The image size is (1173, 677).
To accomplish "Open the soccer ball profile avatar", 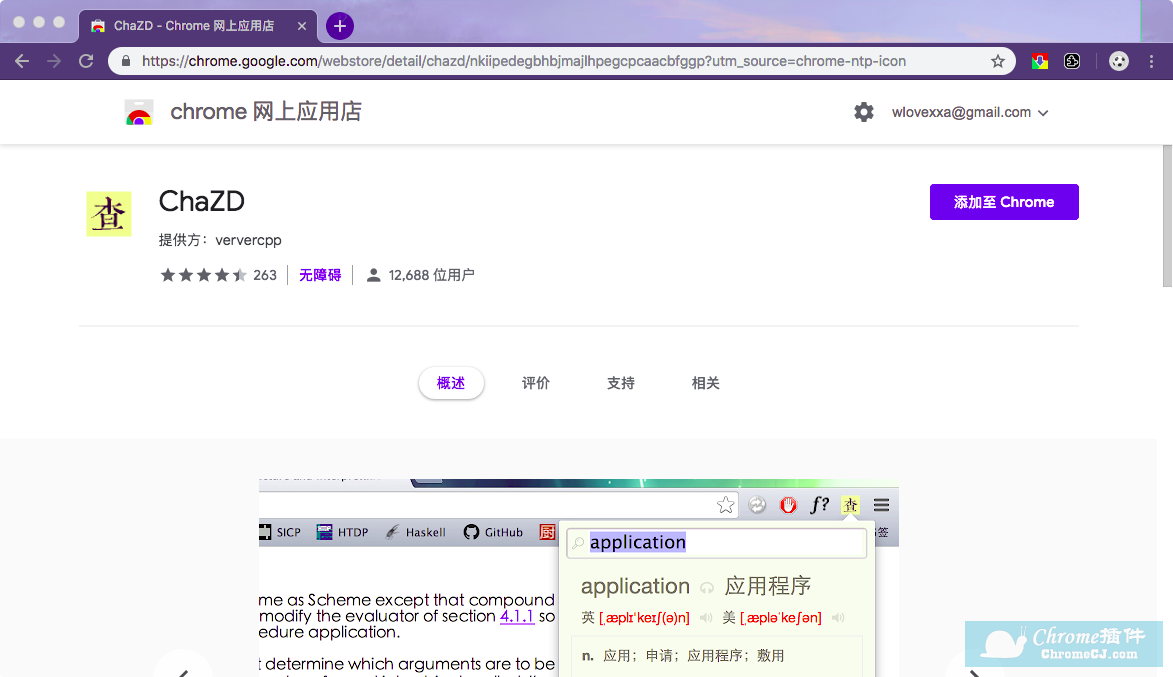I will tap(1118, 61).
